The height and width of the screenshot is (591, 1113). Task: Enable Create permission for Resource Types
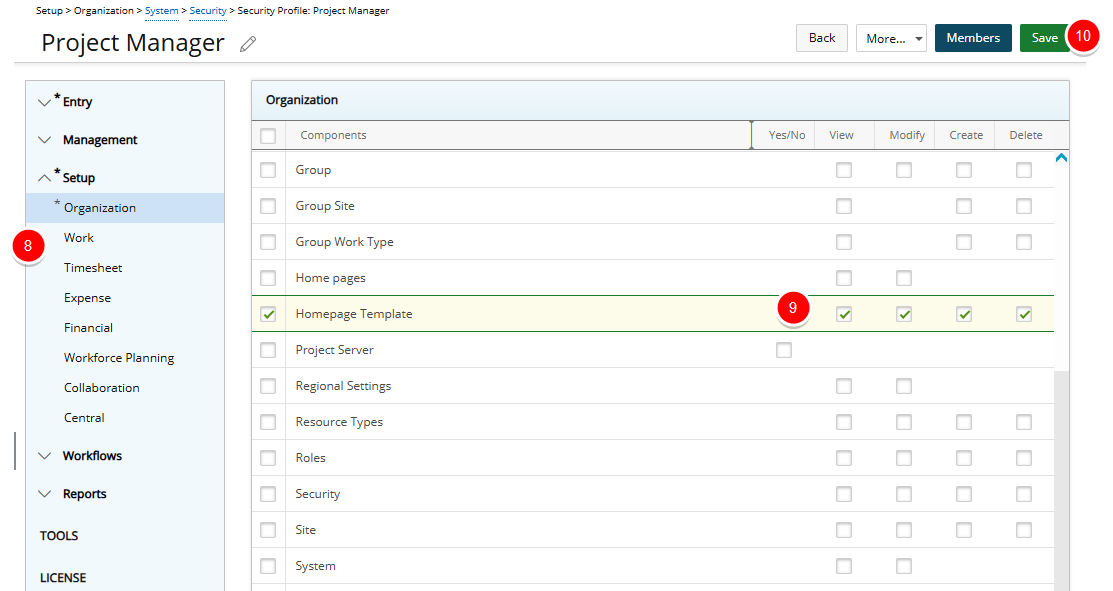(963, 421)
